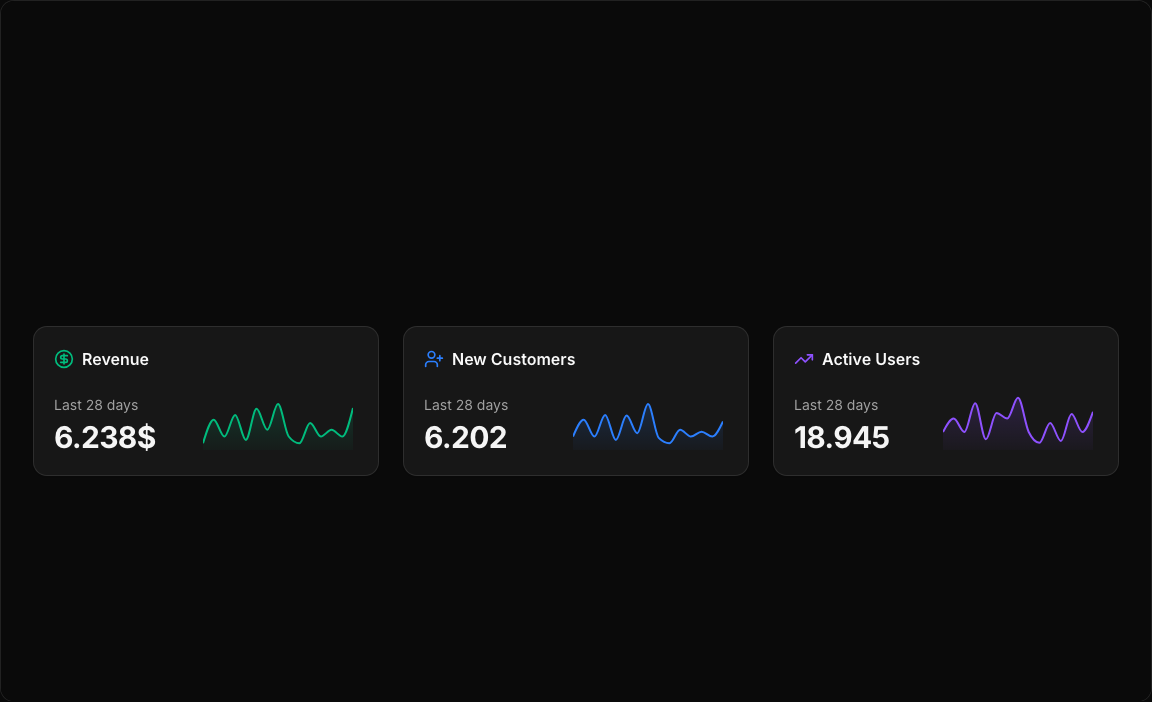The height and width of the screenshot is (702, 1152).
Task: Select the Active Users card title
Action: click(x=870, y=359)
